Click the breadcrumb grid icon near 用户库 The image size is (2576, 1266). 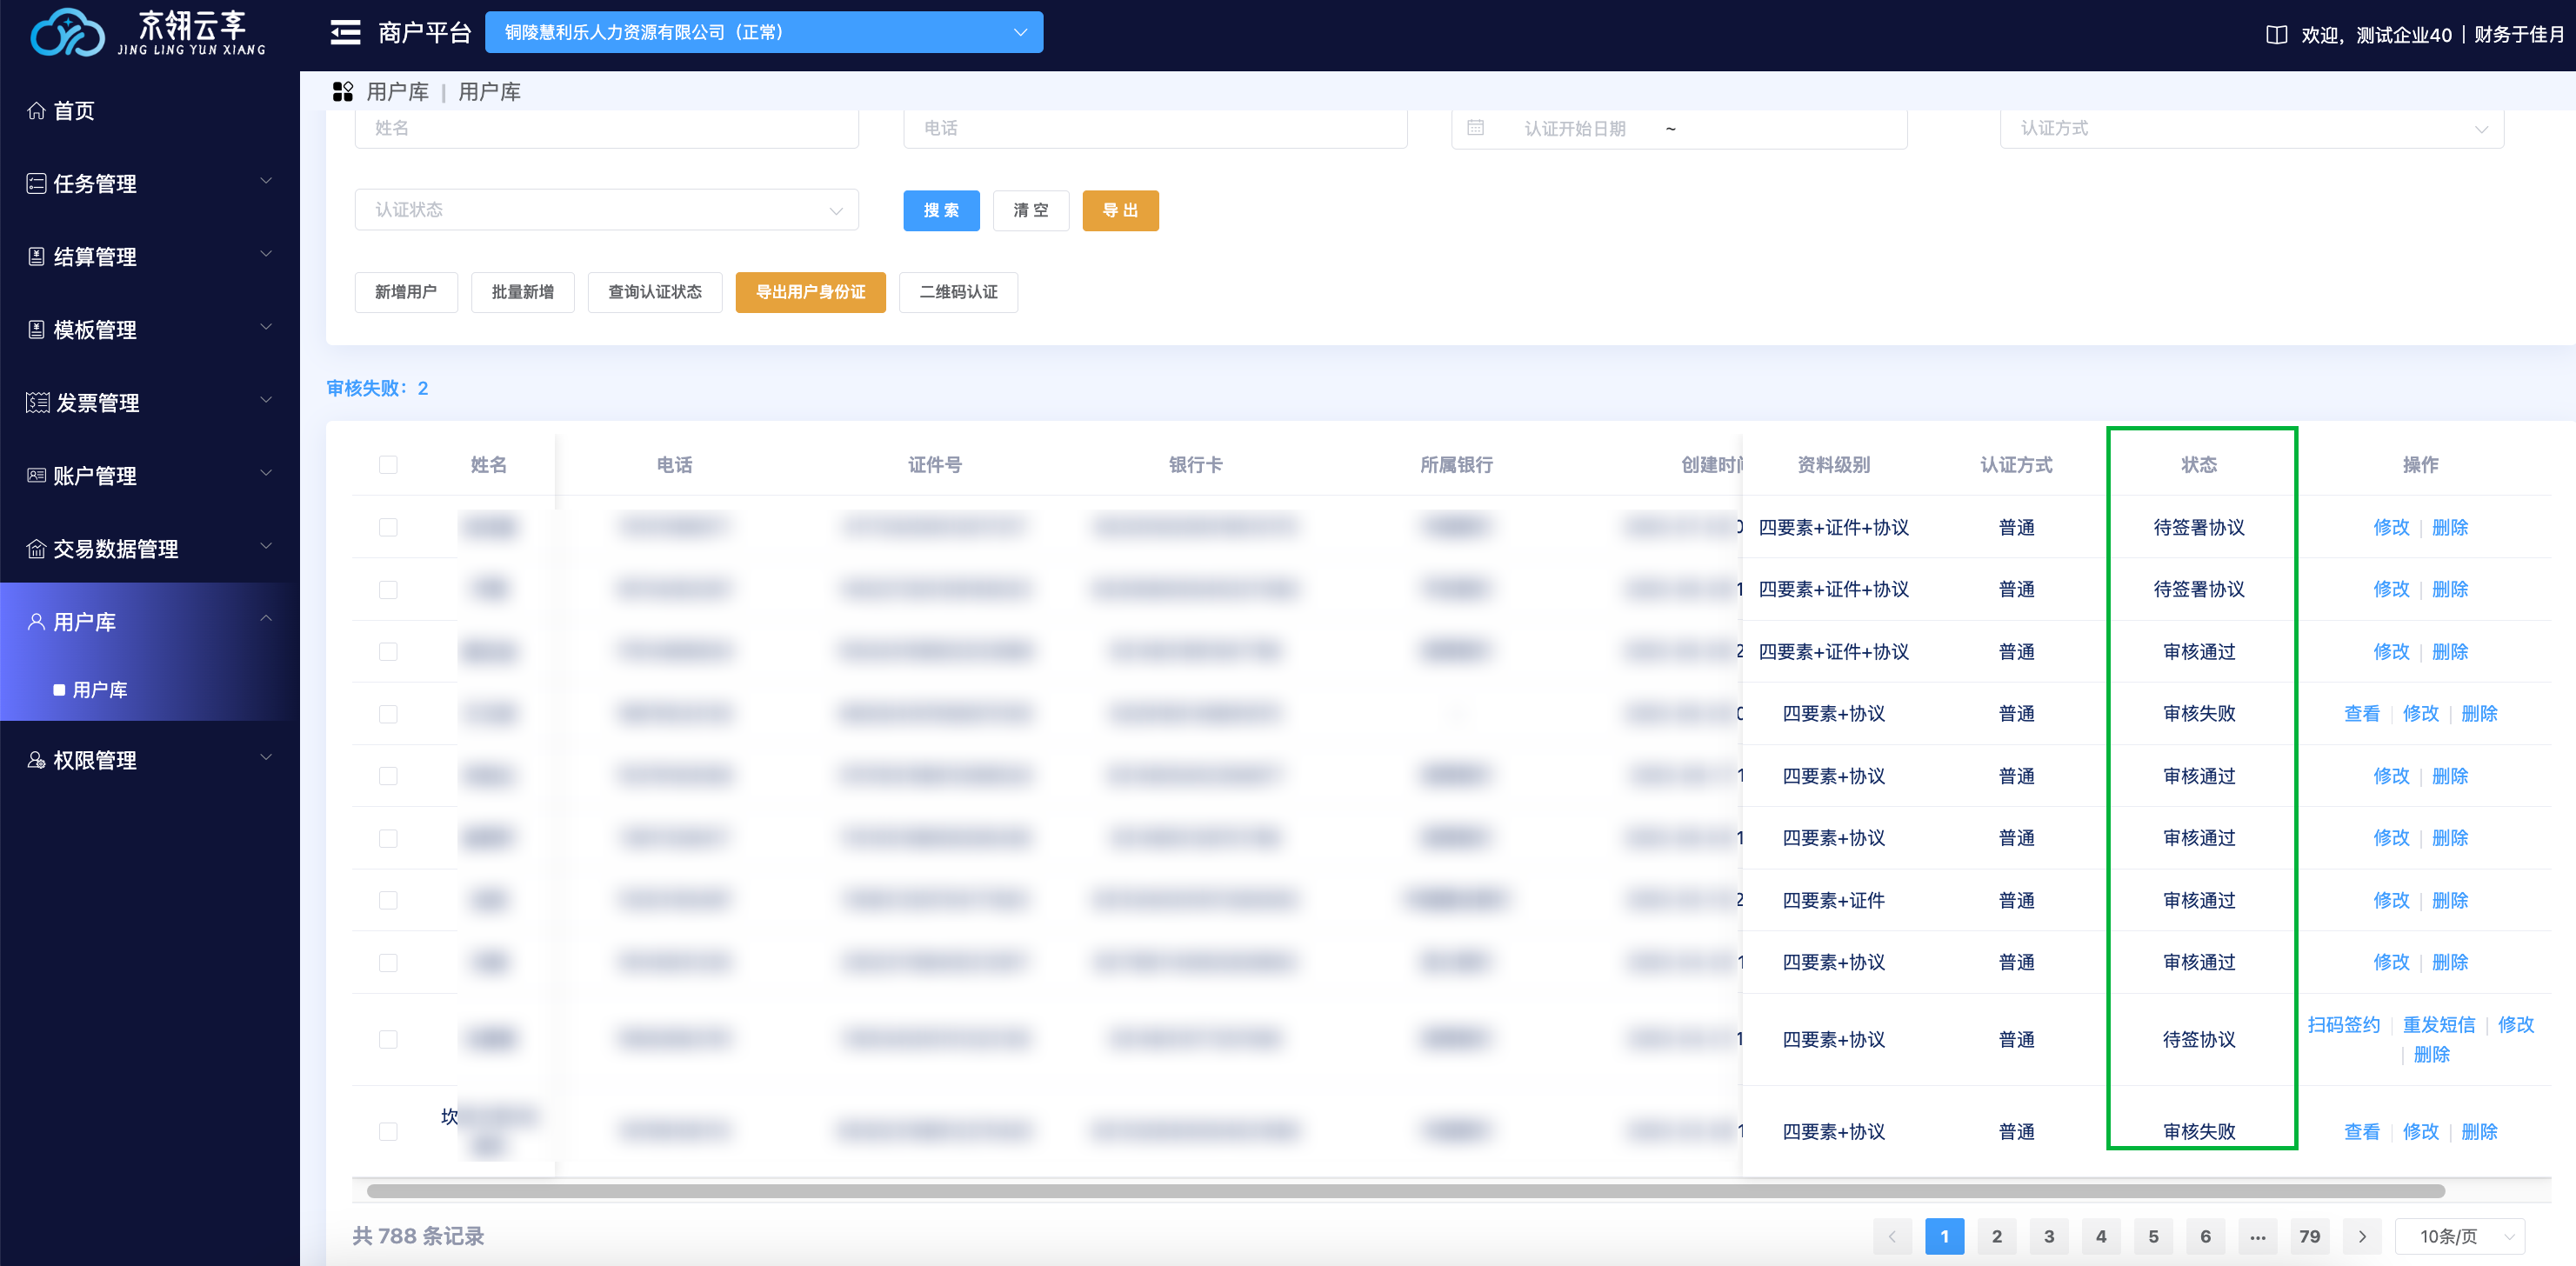coord(343,92)
